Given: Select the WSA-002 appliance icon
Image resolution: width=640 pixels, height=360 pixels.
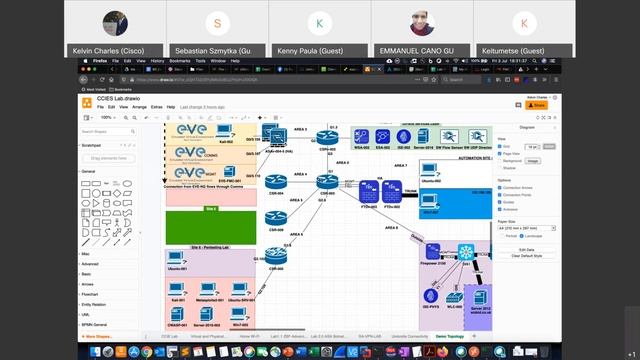Looking at the screenshot, I should point(361,136).
